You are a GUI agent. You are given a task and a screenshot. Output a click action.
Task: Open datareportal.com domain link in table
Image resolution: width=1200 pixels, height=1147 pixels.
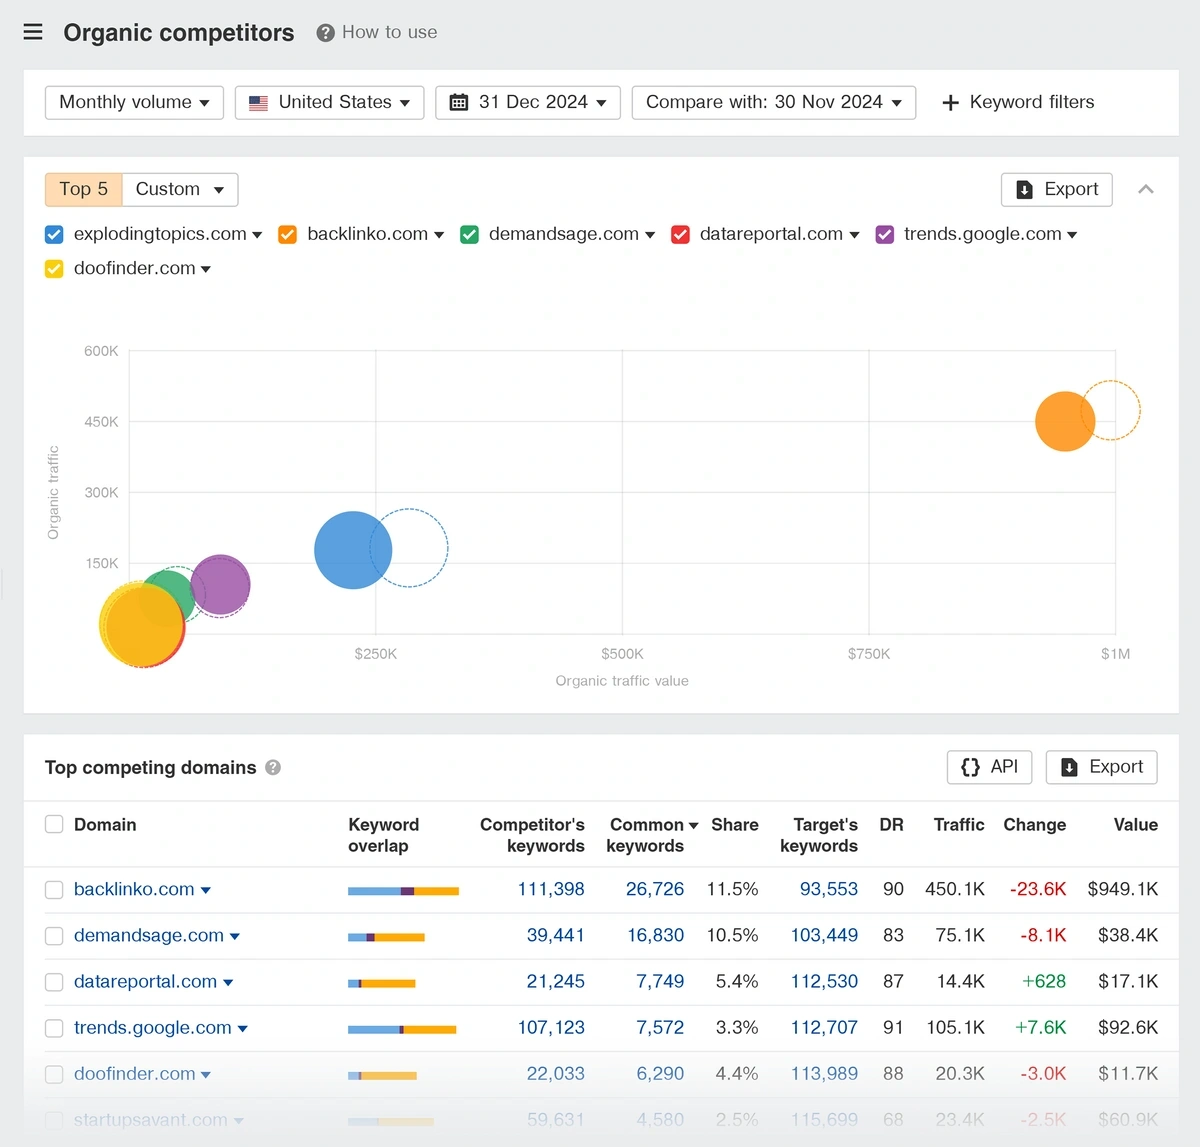[x=145, y=982]
